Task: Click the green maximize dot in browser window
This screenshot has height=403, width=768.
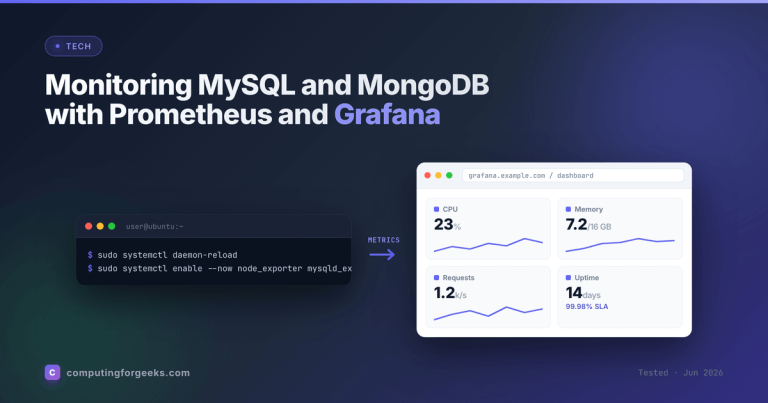Action: click(449, 175)
